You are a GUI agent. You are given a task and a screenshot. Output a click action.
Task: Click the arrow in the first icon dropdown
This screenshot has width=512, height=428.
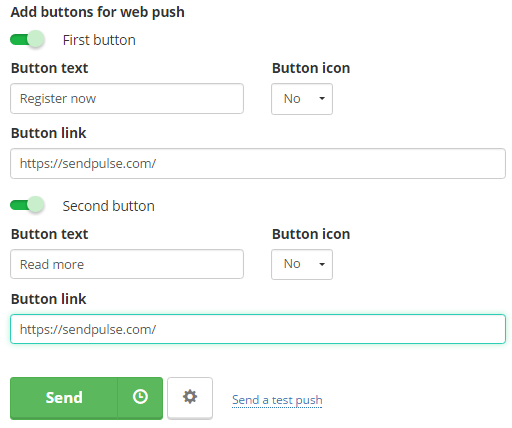(x=322, y=98)
